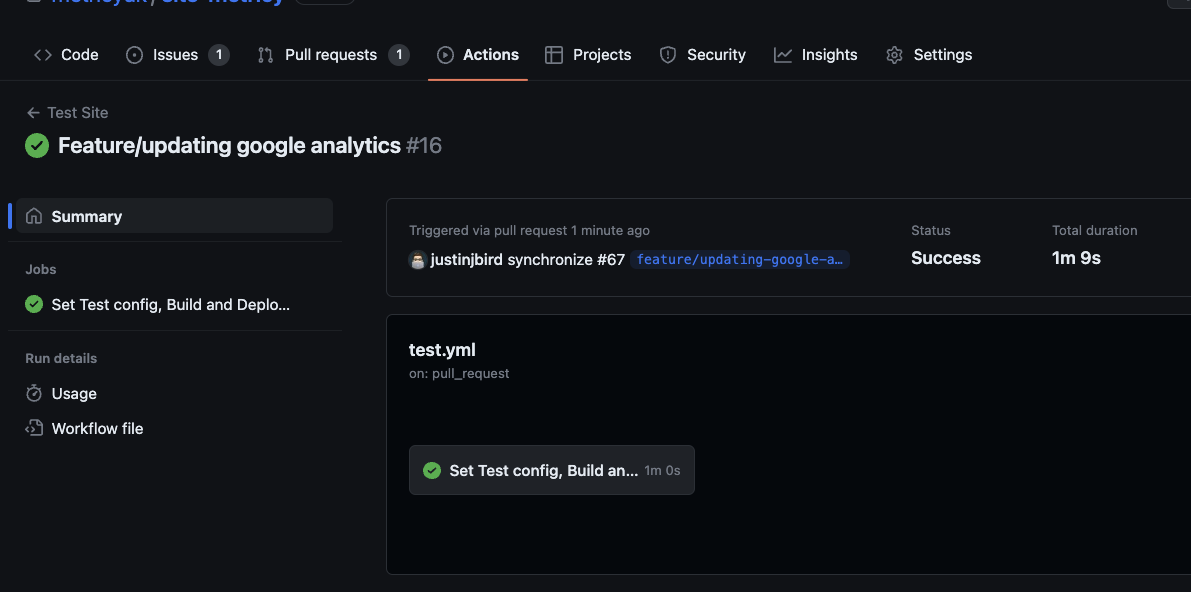Click the green check in the test.yml job card
Viewport: 1191px width, 592px height.
[432, 470]
